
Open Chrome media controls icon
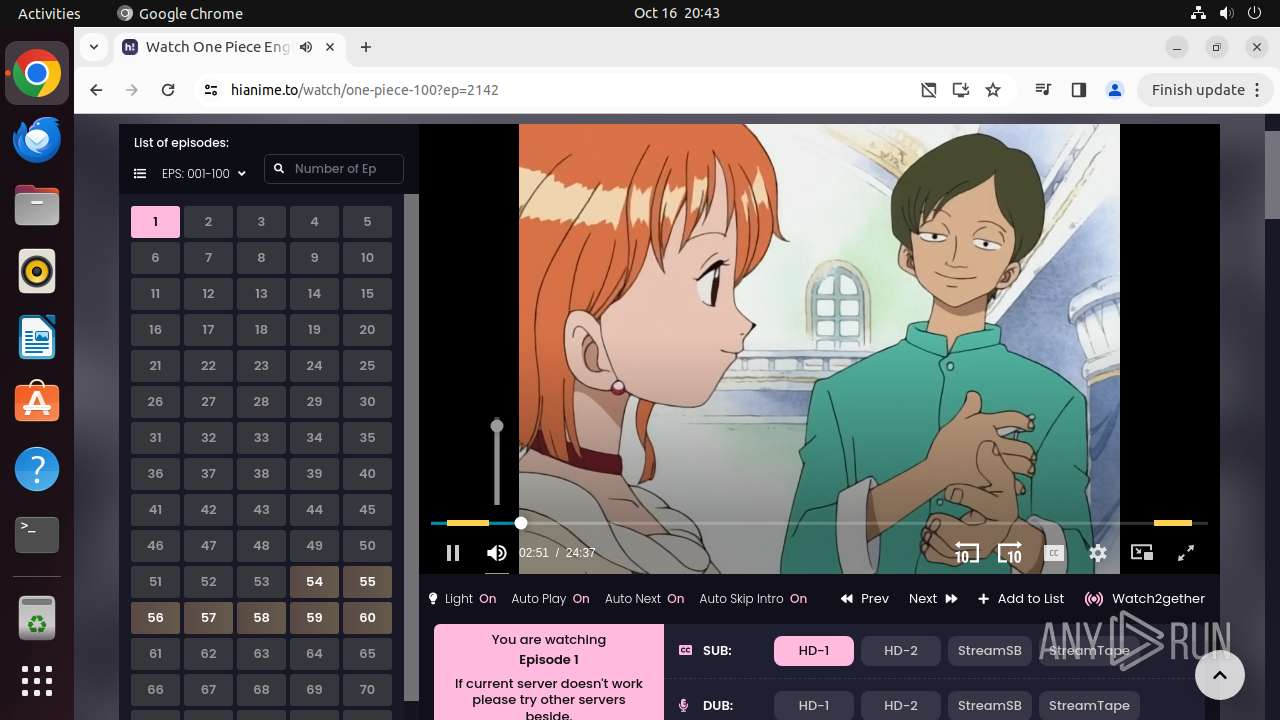pyautogui.click(x=1044, y=90)
